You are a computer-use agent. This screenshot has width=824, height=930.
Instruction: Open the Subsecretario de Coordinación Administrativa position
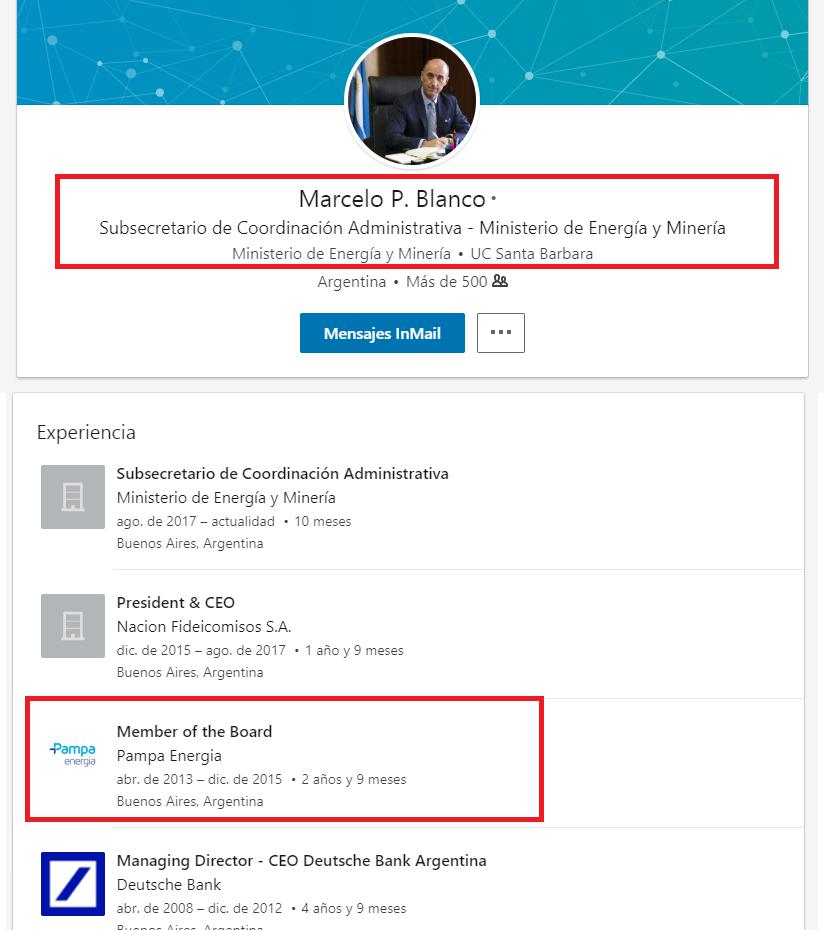pos(282,474)
